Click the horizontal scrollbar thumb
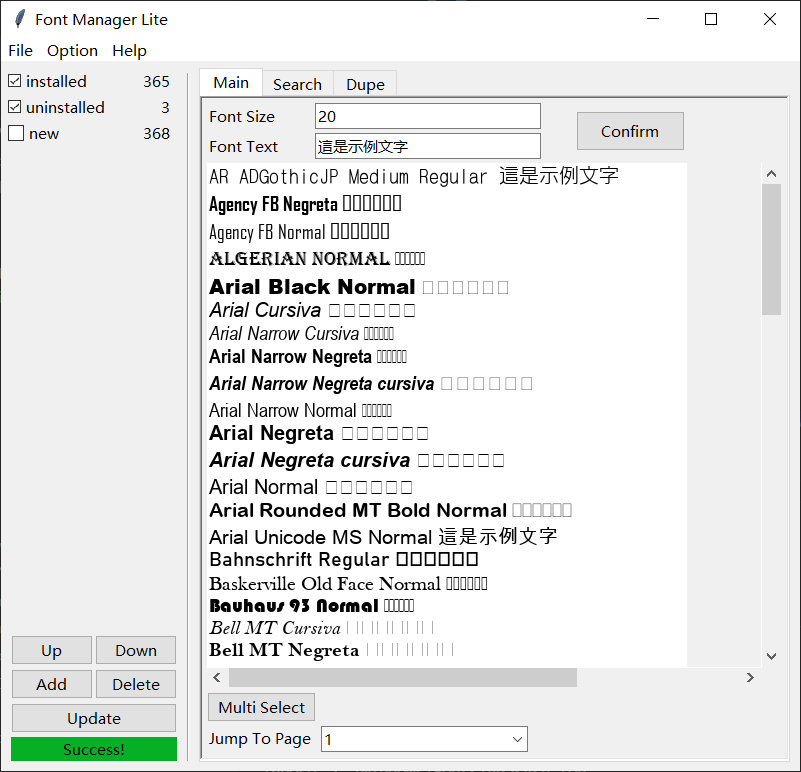Screen dimensions: 801x772 pyautogui.click(x=403, y=677)
